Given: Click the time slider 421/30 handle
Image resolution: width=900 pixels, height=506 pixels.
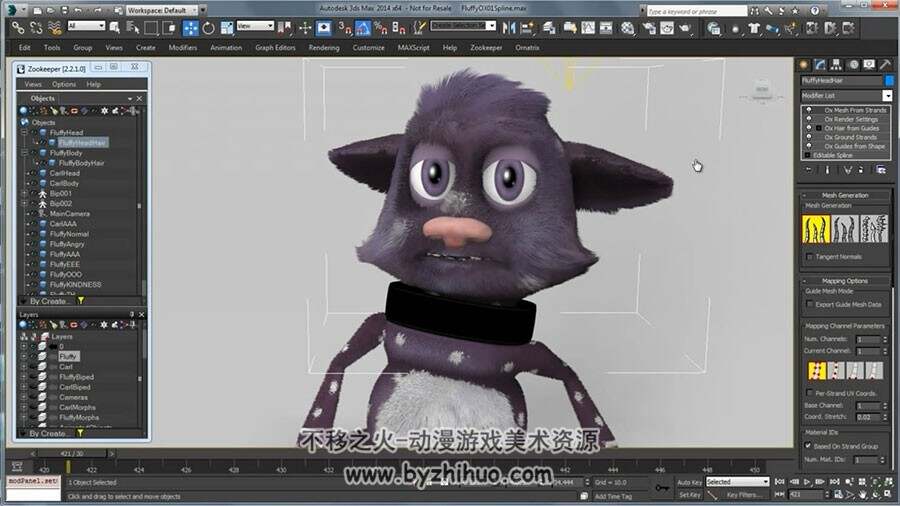Looking at the screenshot, I should pyautogui.click(x=72, y=453).
